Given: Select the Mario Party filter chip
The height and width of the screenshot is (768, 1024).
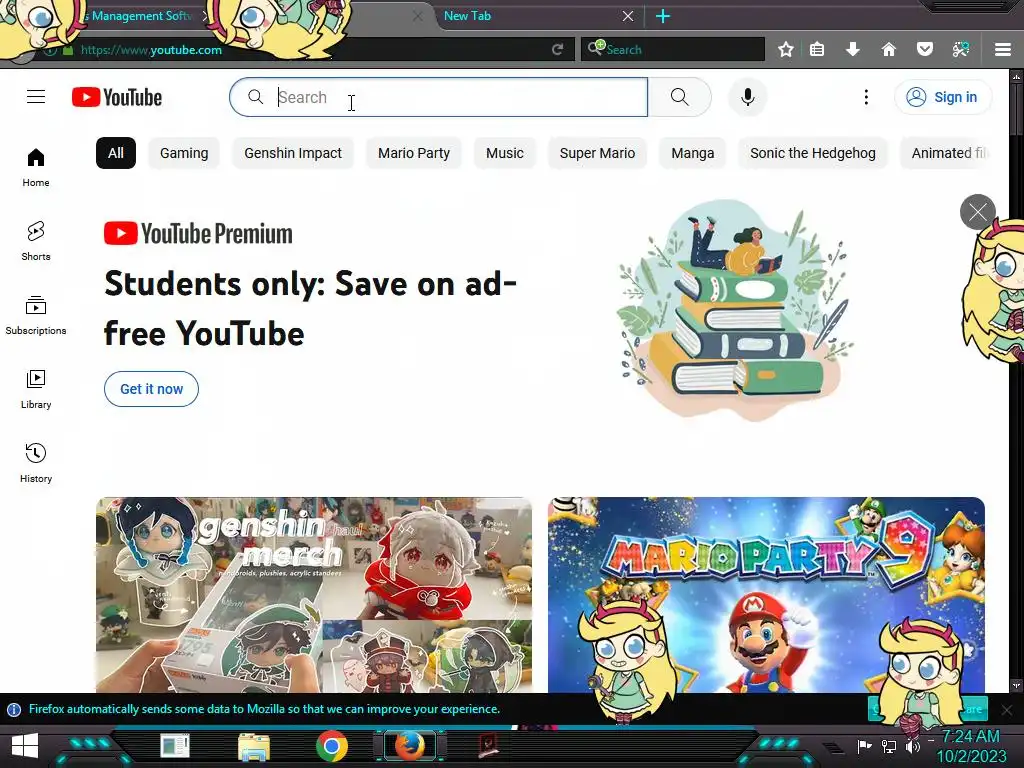Looking at the screenshot, I should (413, 153).
